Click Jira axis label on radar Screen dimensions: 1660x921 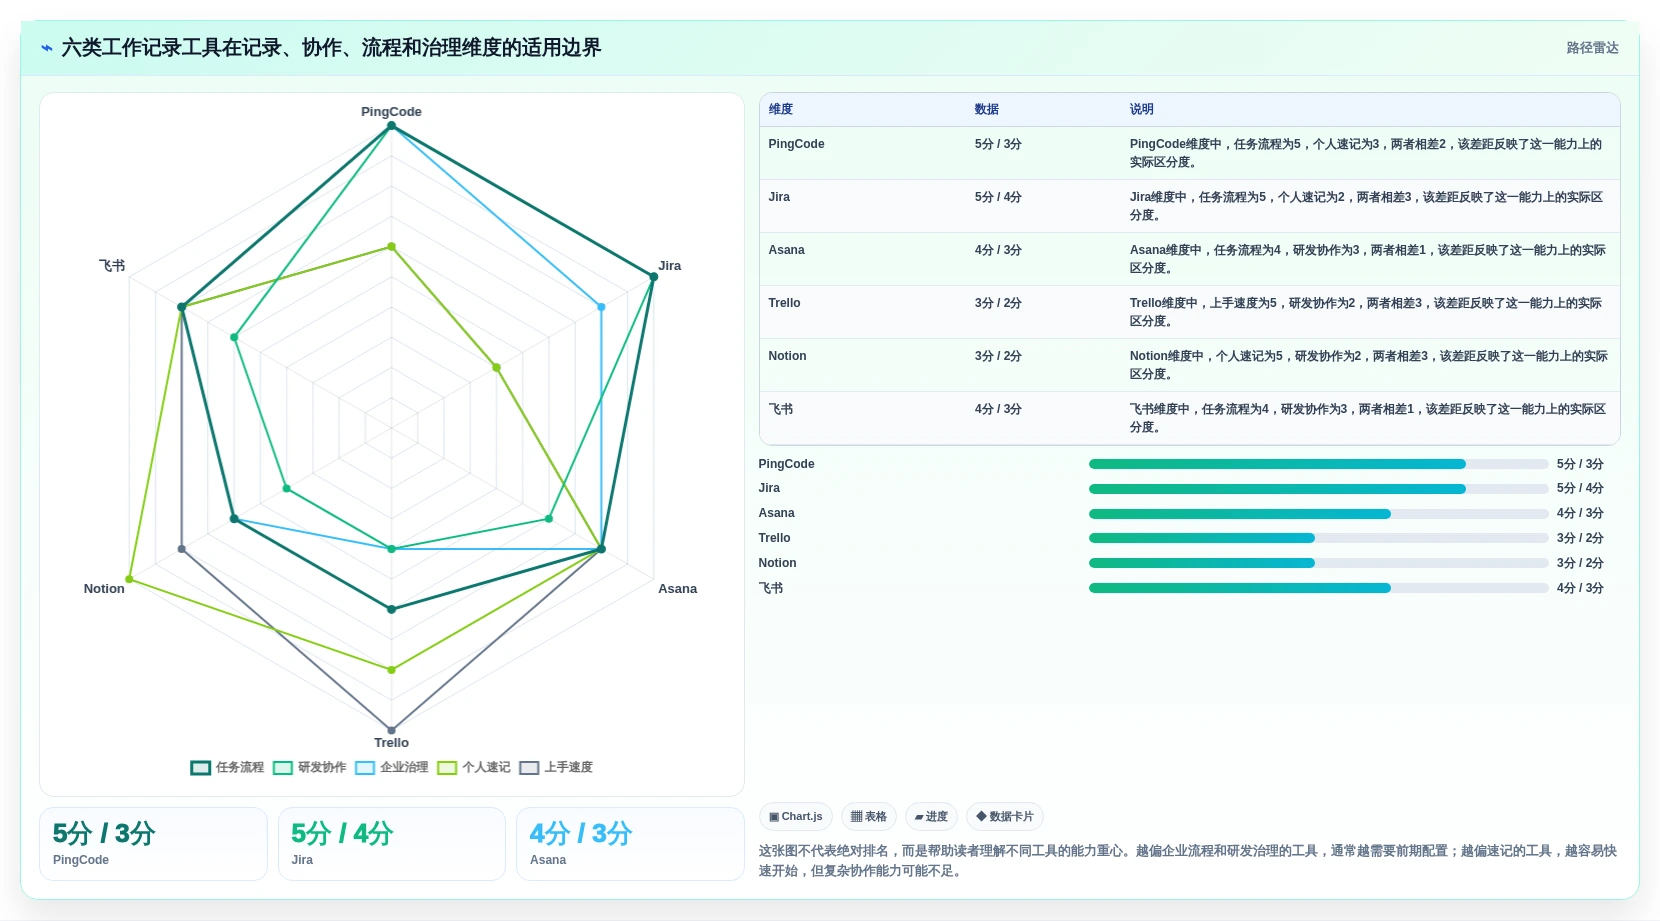click(x=669, y=266)
